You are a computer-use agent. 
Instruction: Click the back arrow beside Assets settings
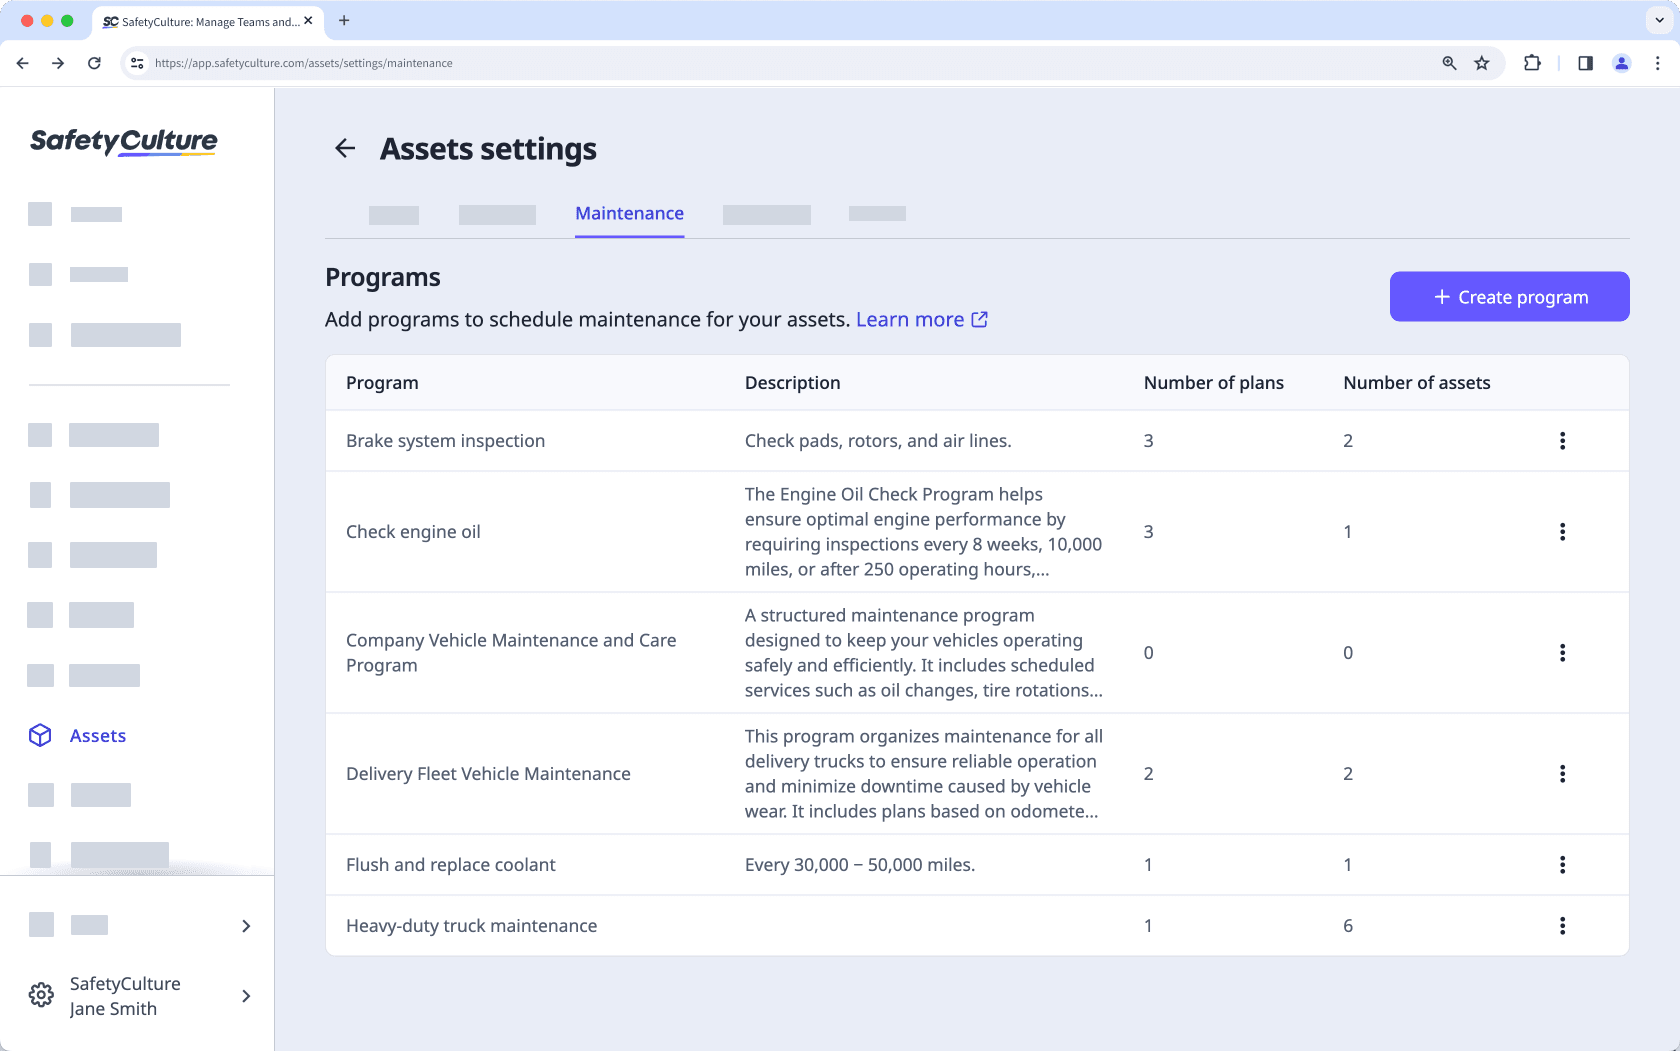(x=345, y=148)
